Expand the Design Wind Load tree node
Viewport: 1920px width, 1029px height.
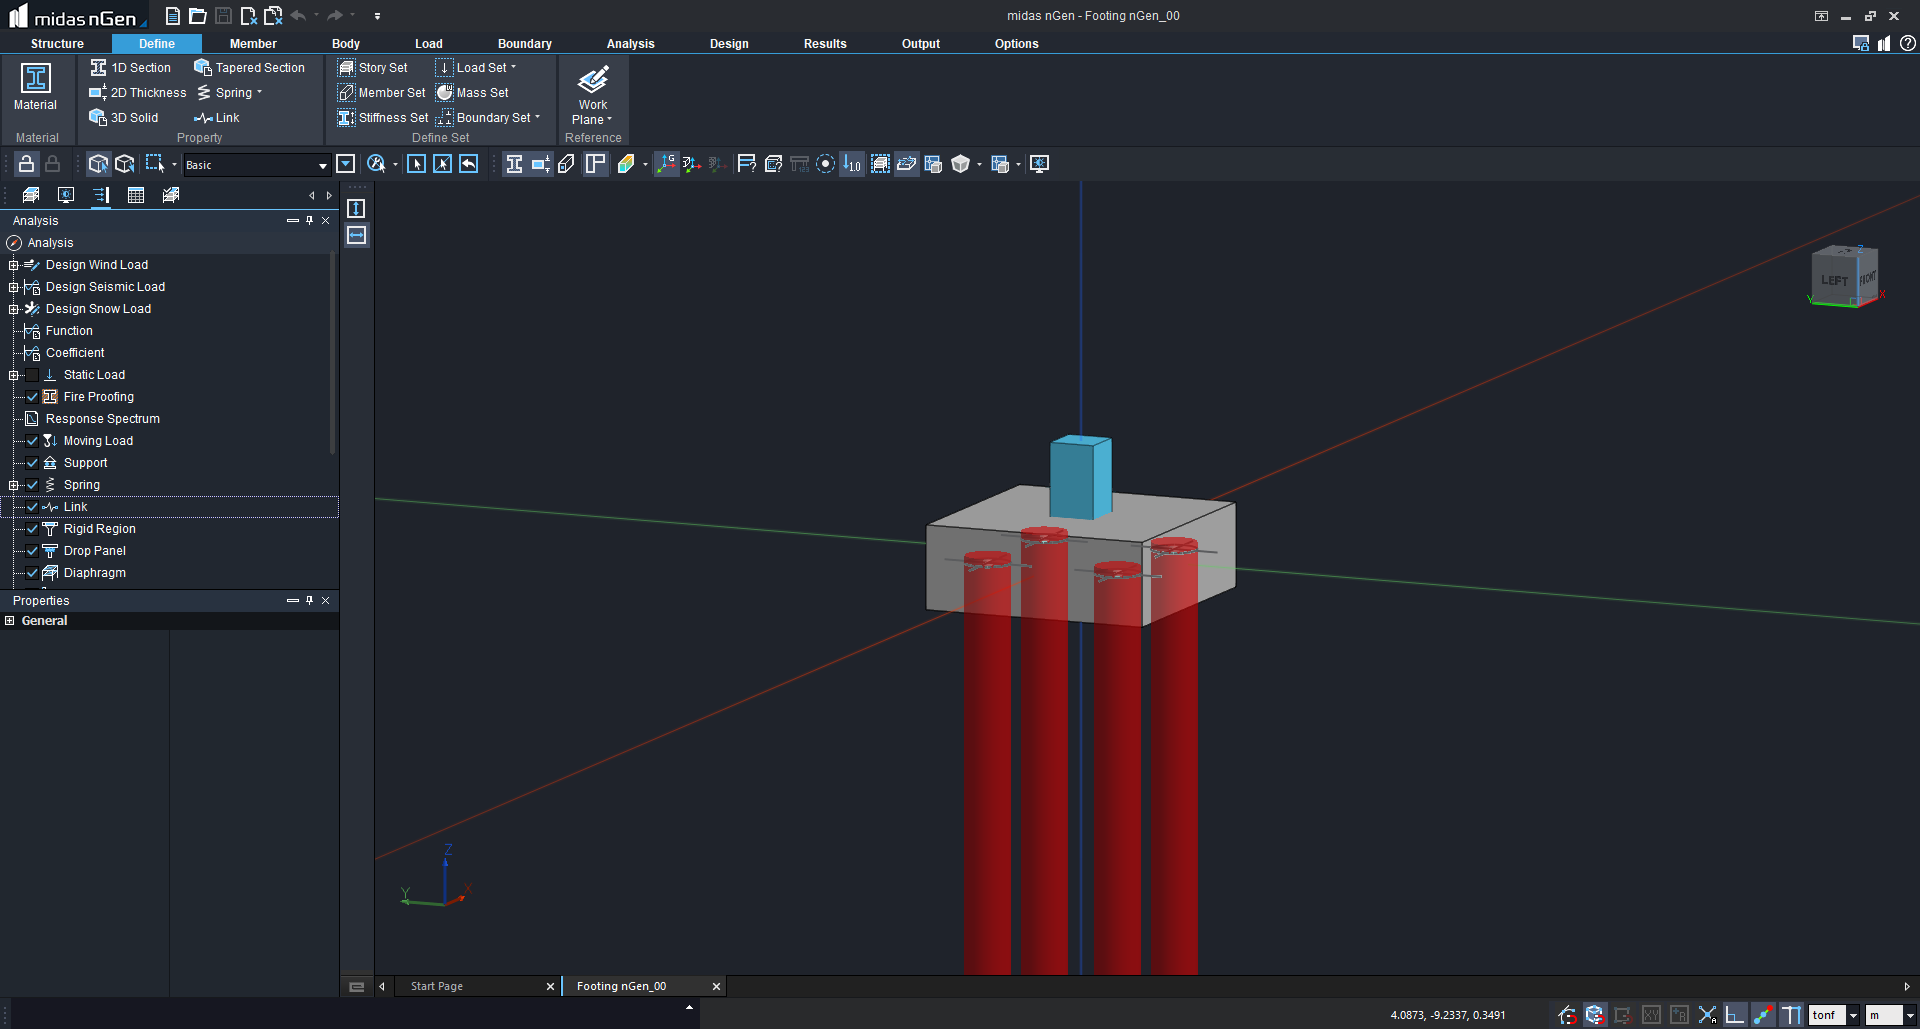click(13, 265)
